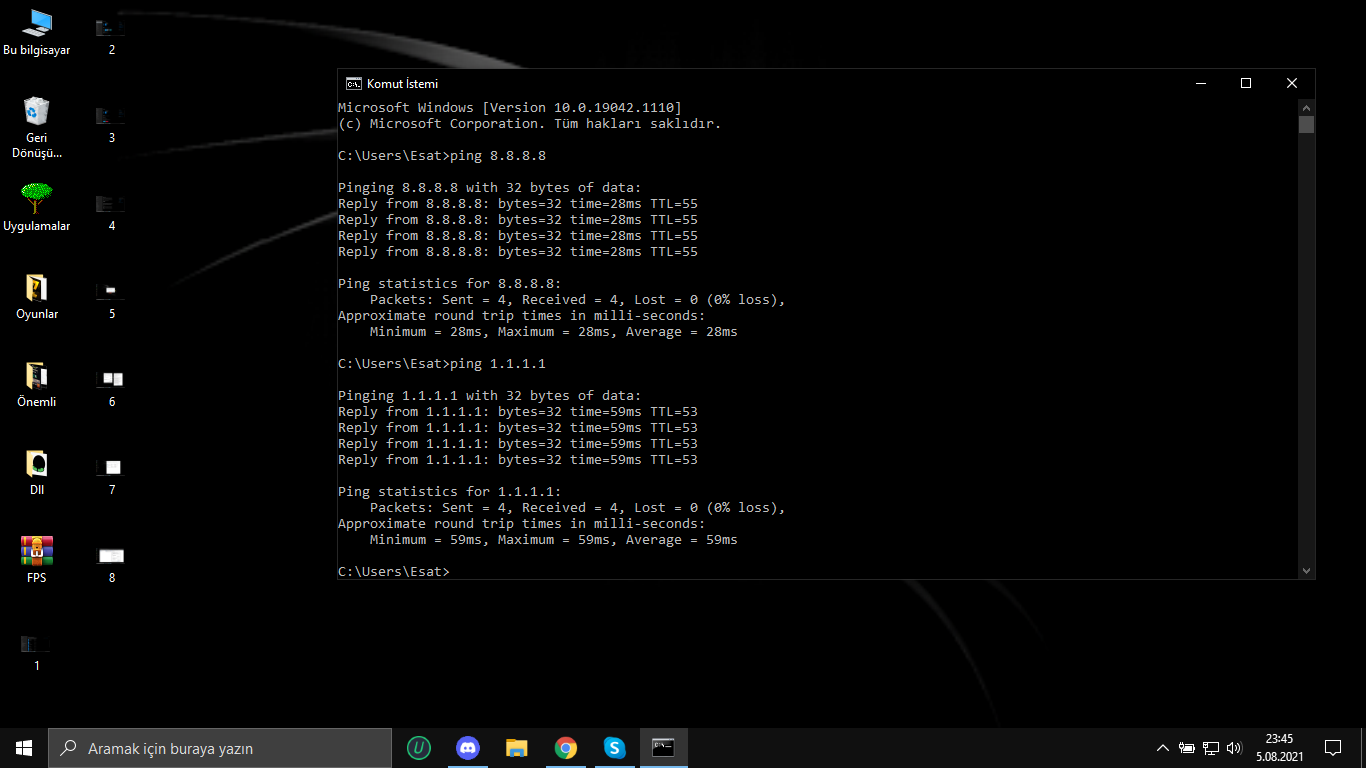The width and height of the screenshot is (1366, 768).
Task: Open the clock and date flyout
Action: coord(1279,748)
